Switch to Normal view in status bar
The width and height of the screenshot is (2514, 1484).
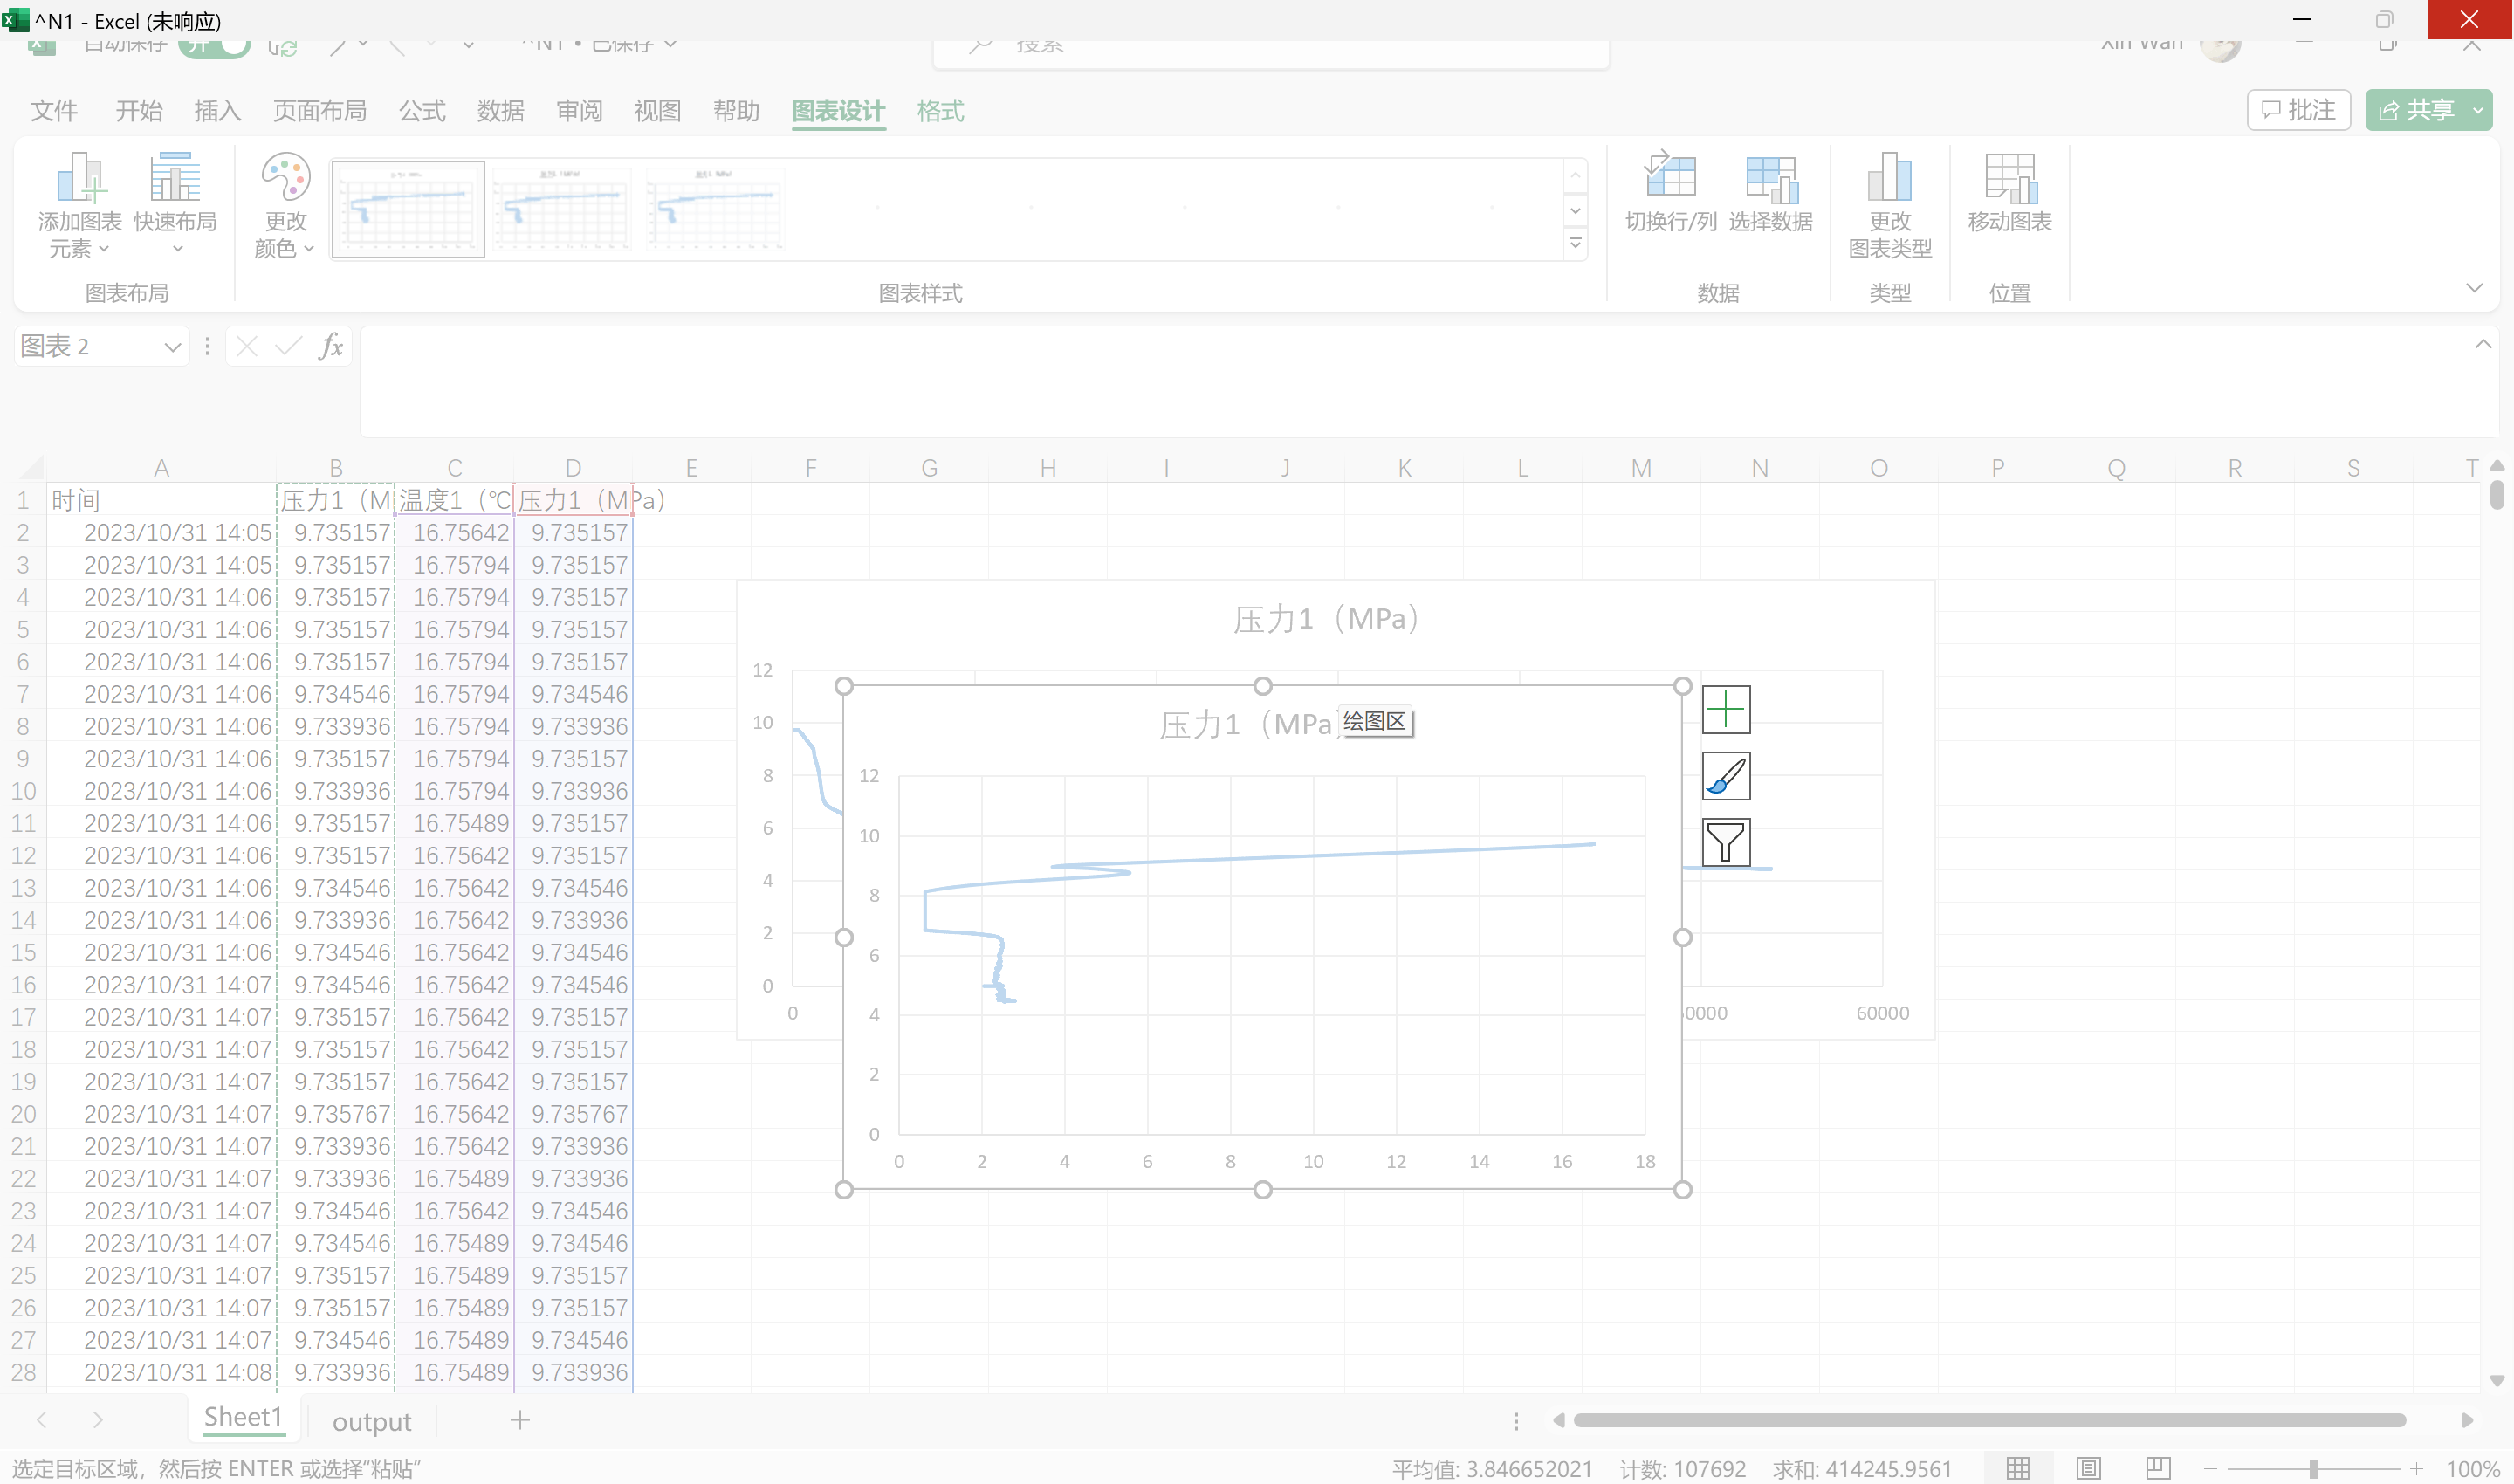click(x=2018, y=1468)
